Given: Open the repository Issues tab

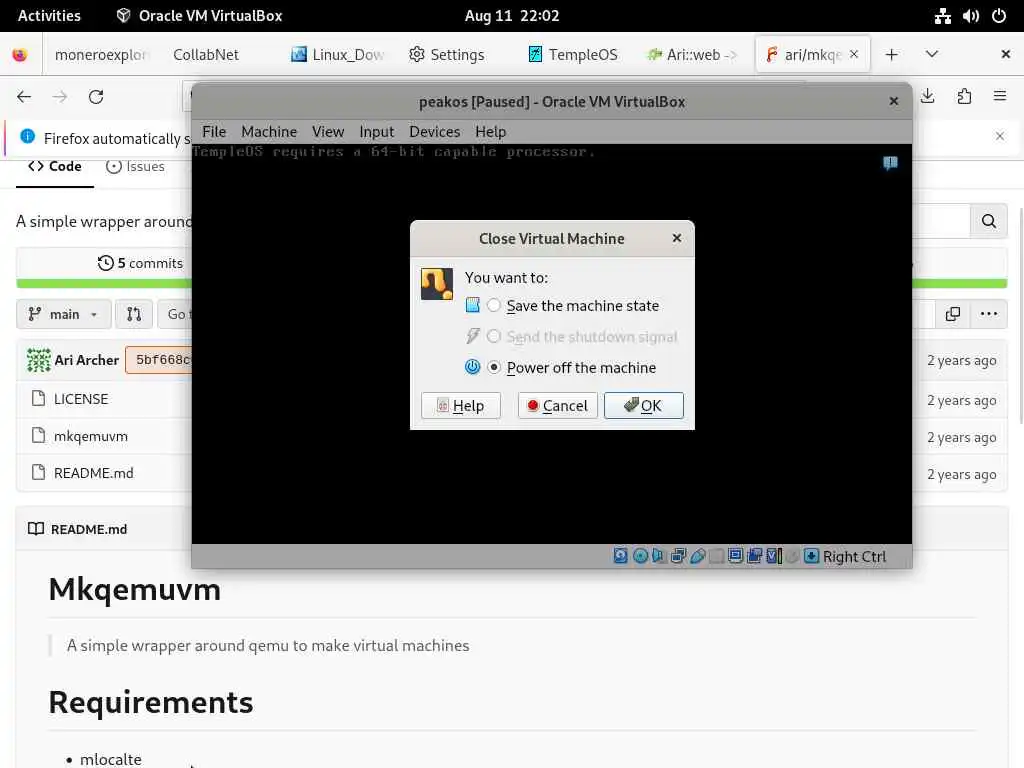Looking at the screenshot, I should 135,167.
